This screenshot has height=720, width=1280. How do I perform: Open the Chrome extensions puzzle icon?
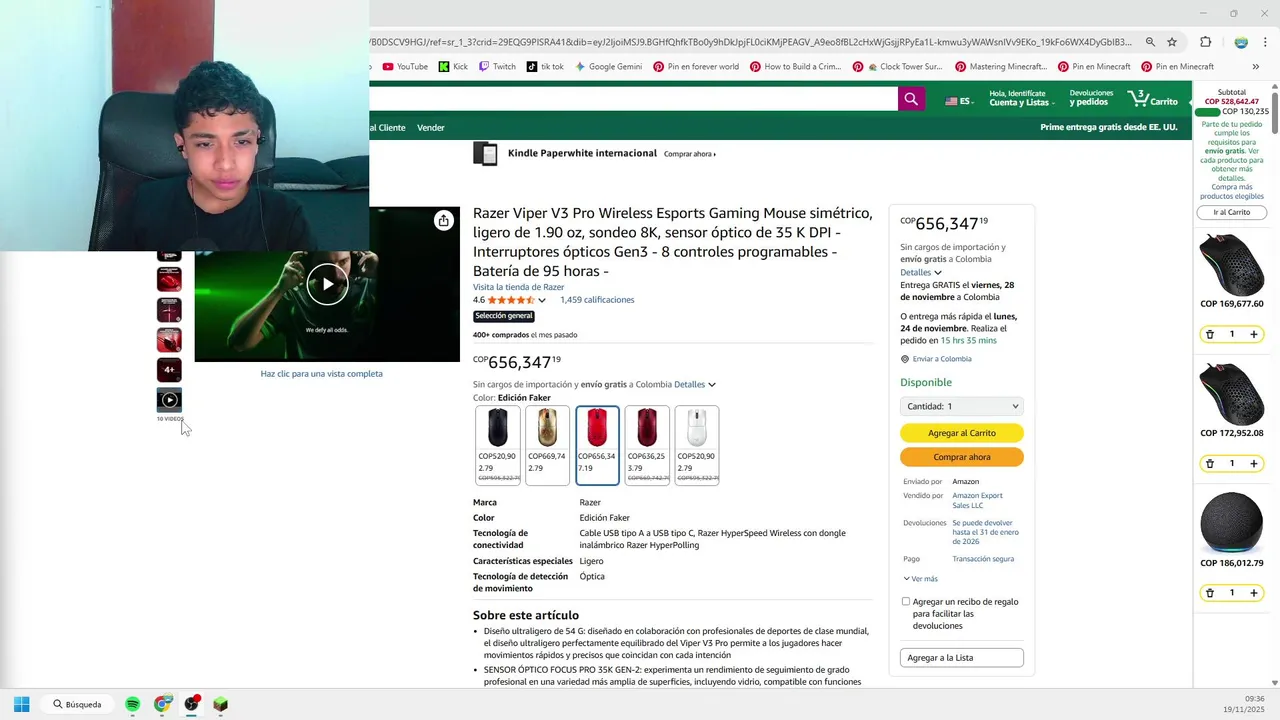pos(1205,42)
